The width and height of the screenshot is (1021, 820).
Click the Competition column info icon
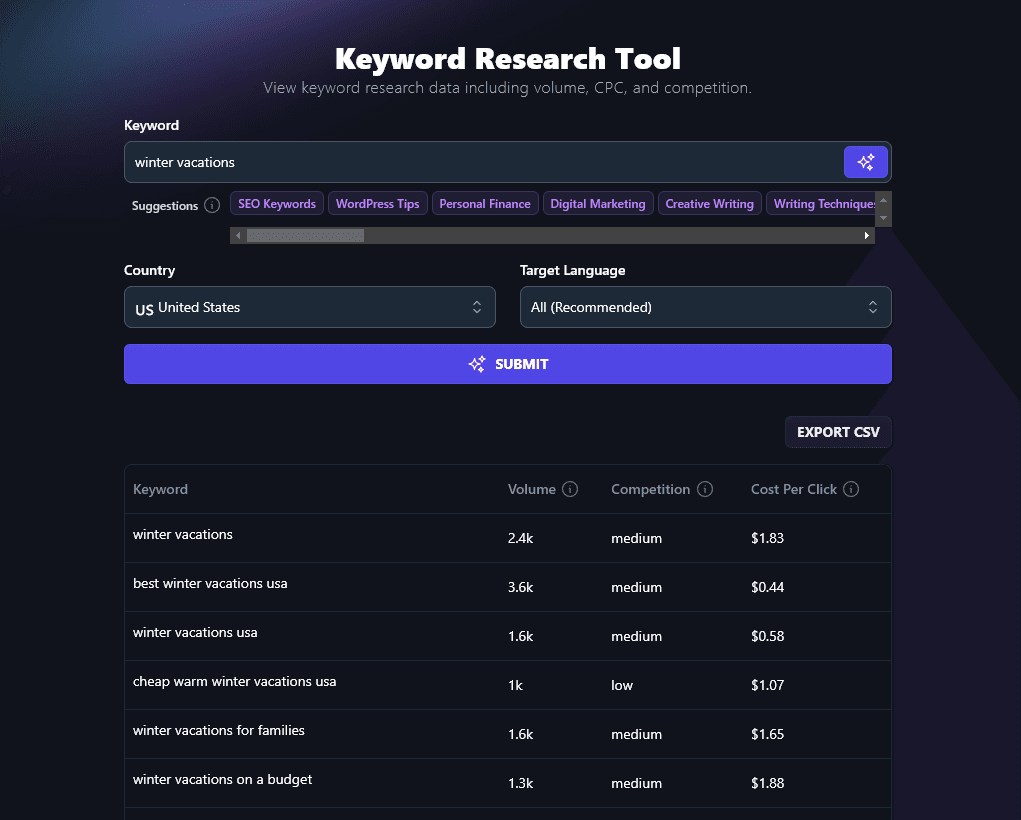[x=705, y=489]
